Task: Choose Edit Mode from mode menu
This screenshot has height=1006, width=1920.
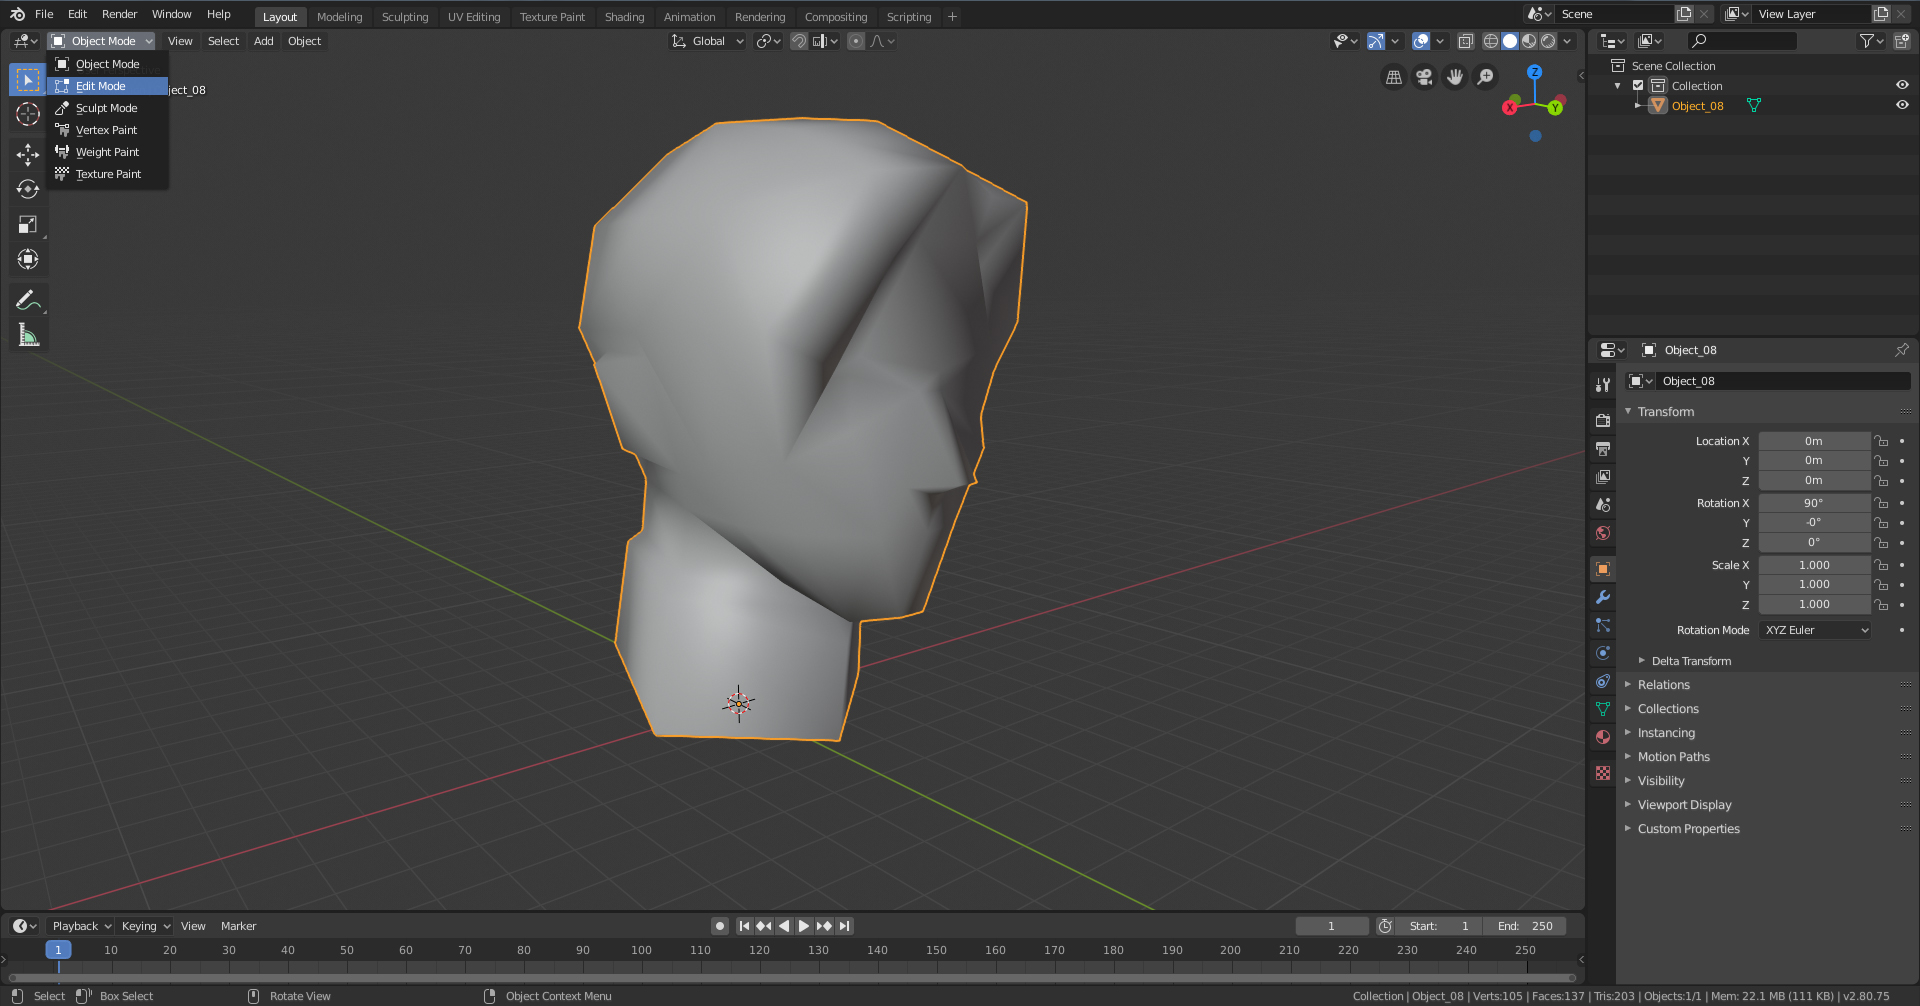Action: coord(107,86)
